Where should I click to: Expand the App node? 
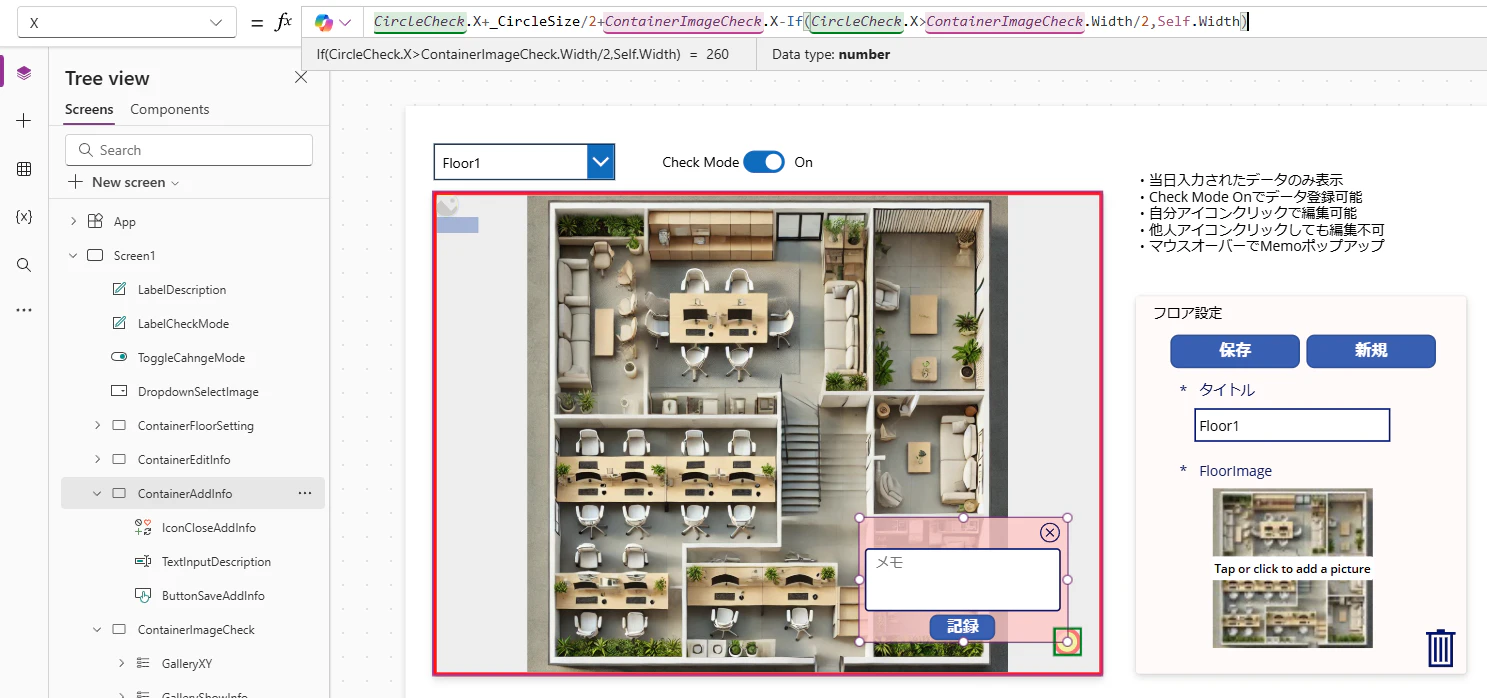[x=73, y=222]
